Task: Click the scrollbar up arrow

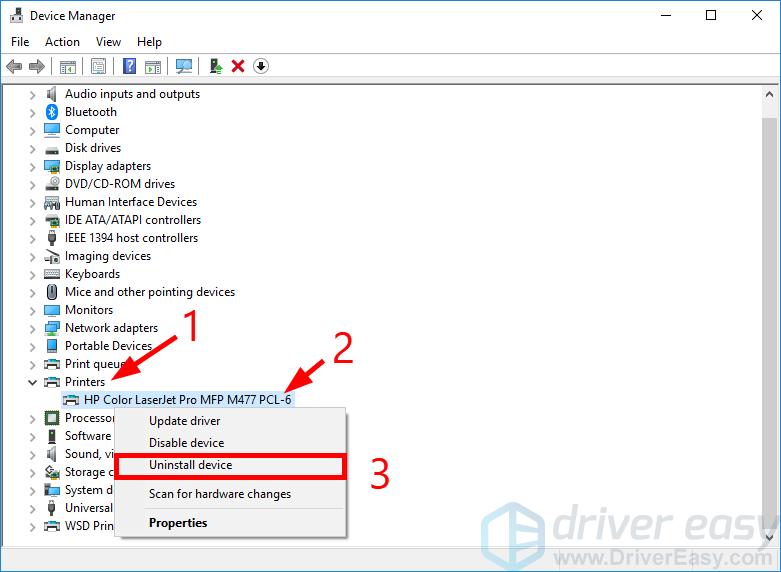Action: point(769,94)
